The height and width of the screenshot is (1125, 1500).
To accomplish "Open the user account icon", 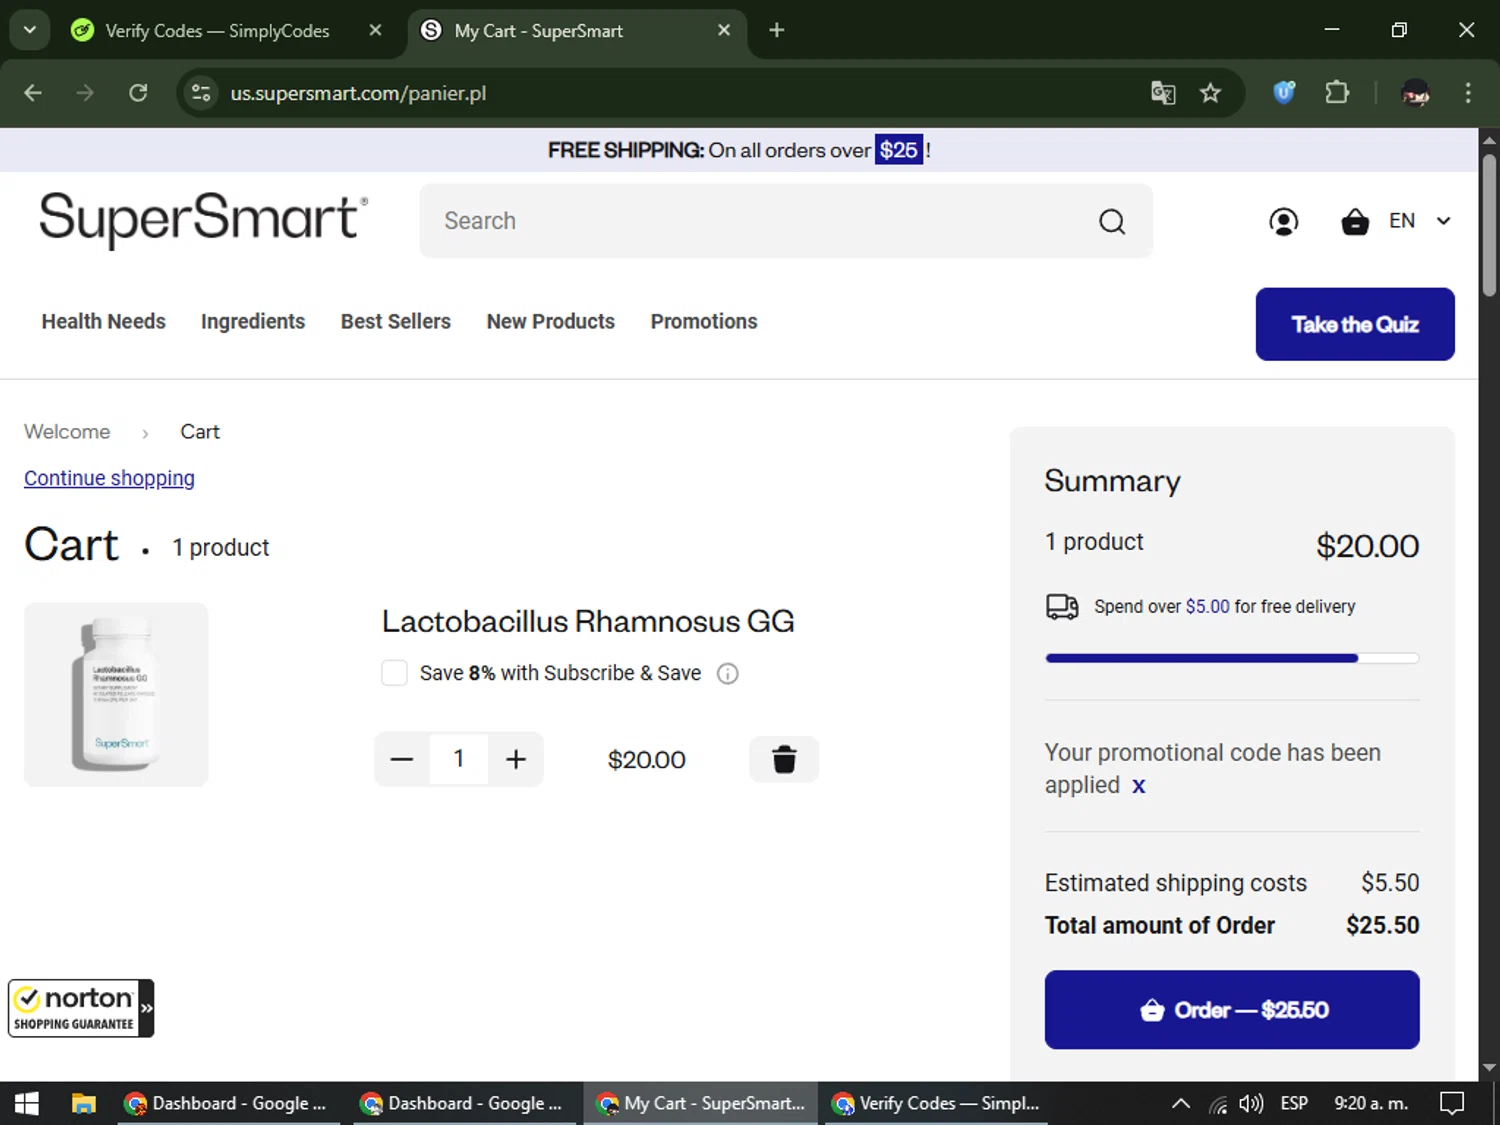I will 1283,221.
